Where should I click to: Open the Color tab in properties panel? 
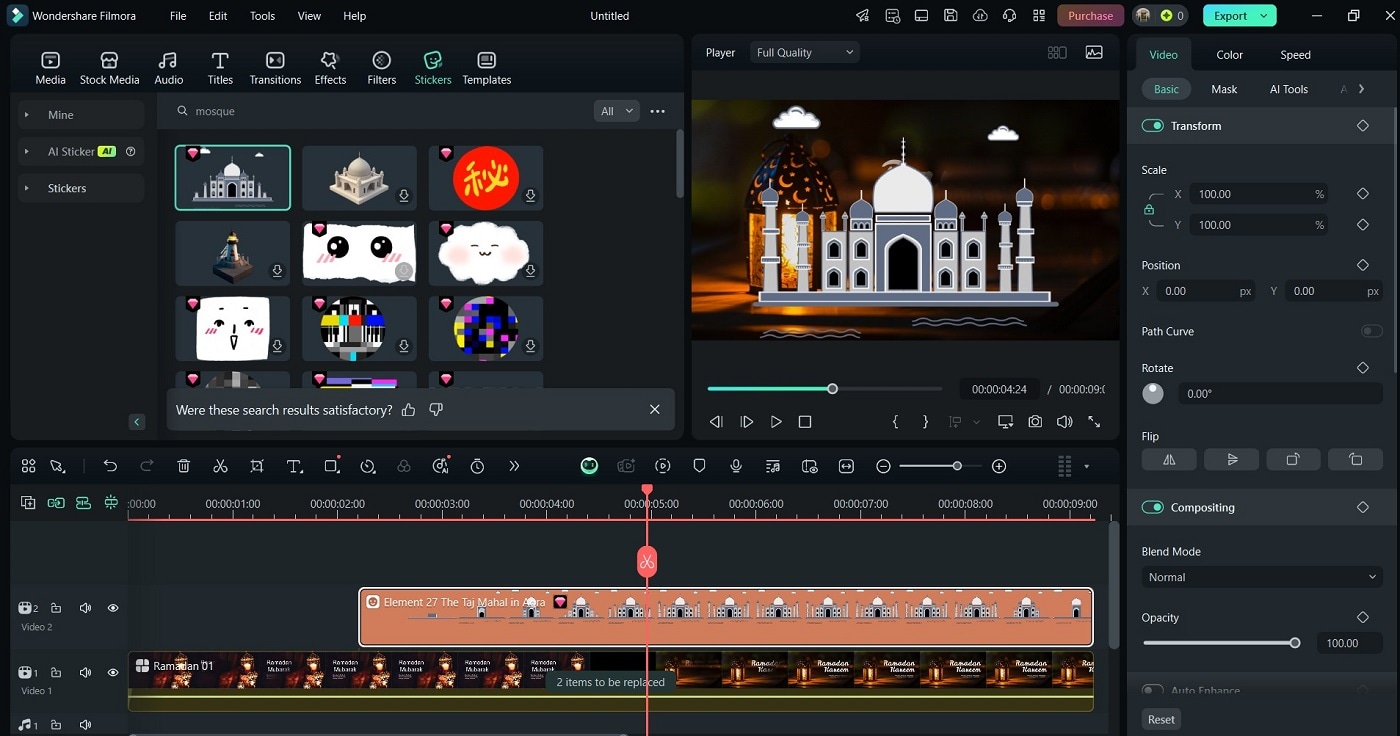point(1229,55)
